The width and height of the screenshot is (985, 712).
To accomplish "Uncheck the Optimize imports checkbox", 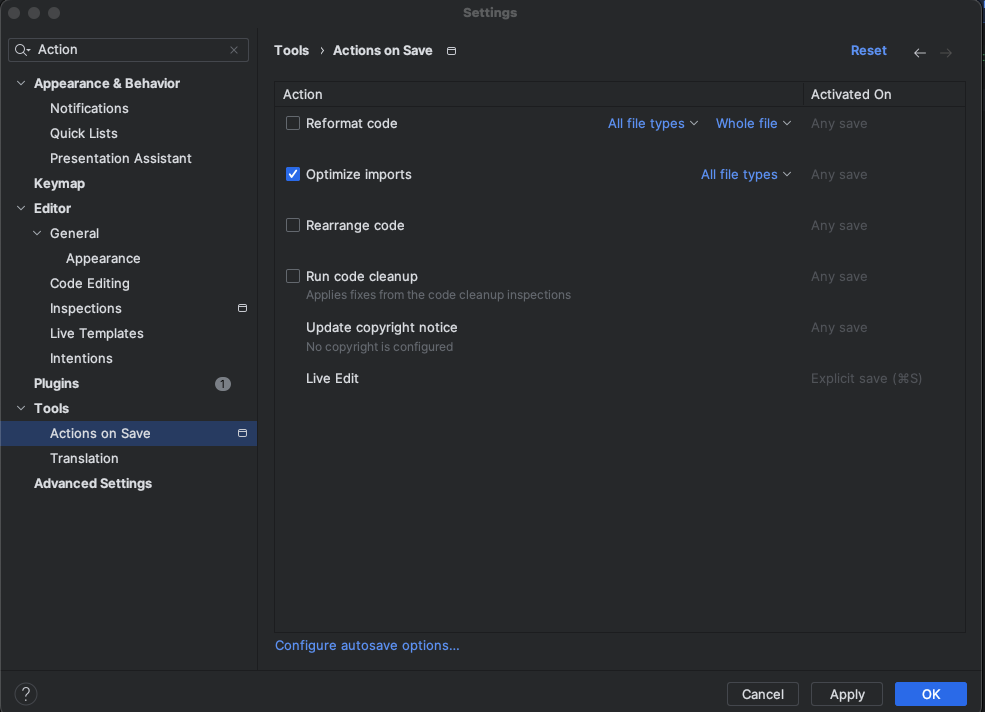I will pyautogui.click(x=293, y=174).
